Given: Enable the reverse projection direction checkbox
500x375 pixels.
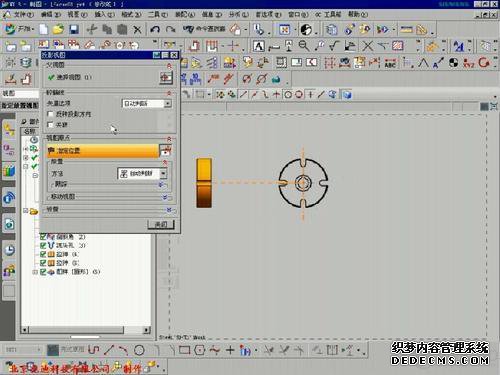Looking at the screenshot, I should (50, 114).
